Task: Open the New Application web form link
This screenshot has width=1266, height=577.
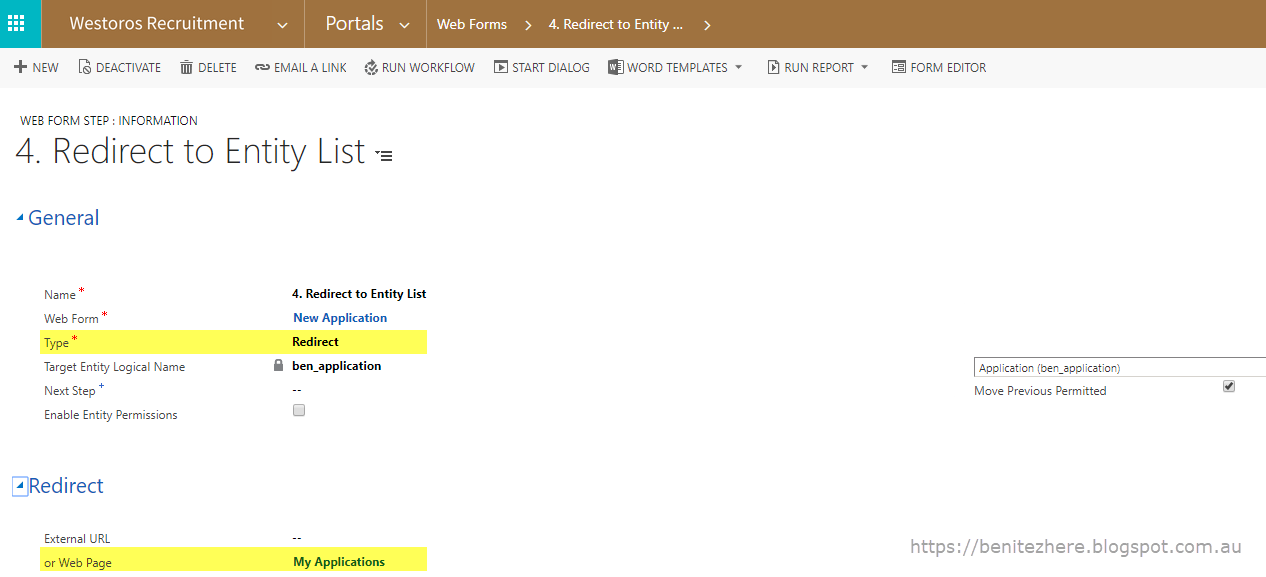Action: coord(339,317)
